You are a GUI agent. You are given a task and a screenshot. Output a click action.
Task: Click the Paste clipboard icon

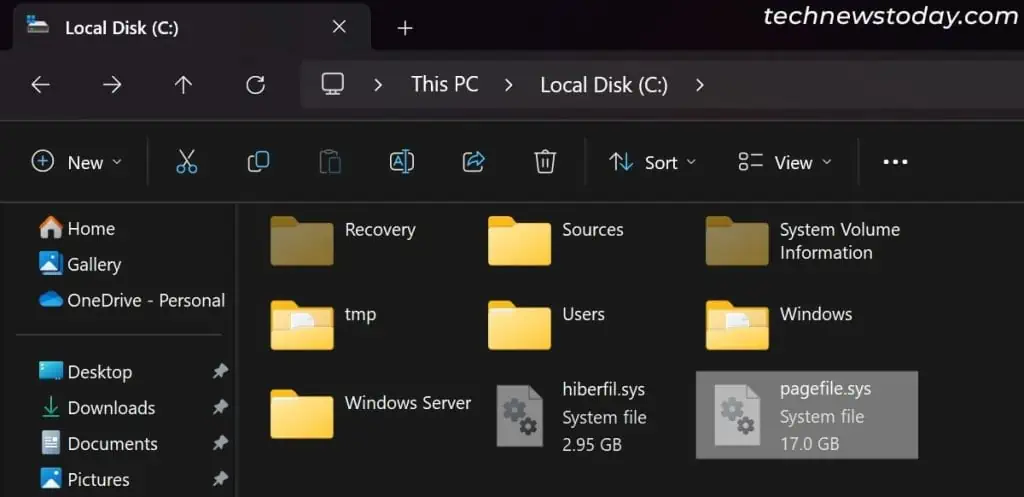(330, 161)
